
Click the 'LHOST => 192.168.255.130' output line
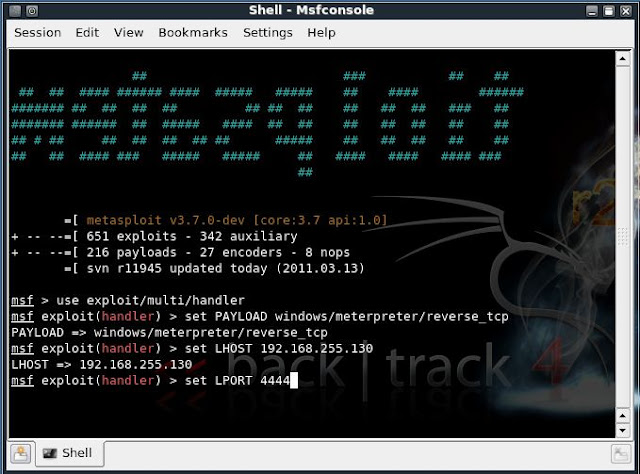(x=102, y=364)
